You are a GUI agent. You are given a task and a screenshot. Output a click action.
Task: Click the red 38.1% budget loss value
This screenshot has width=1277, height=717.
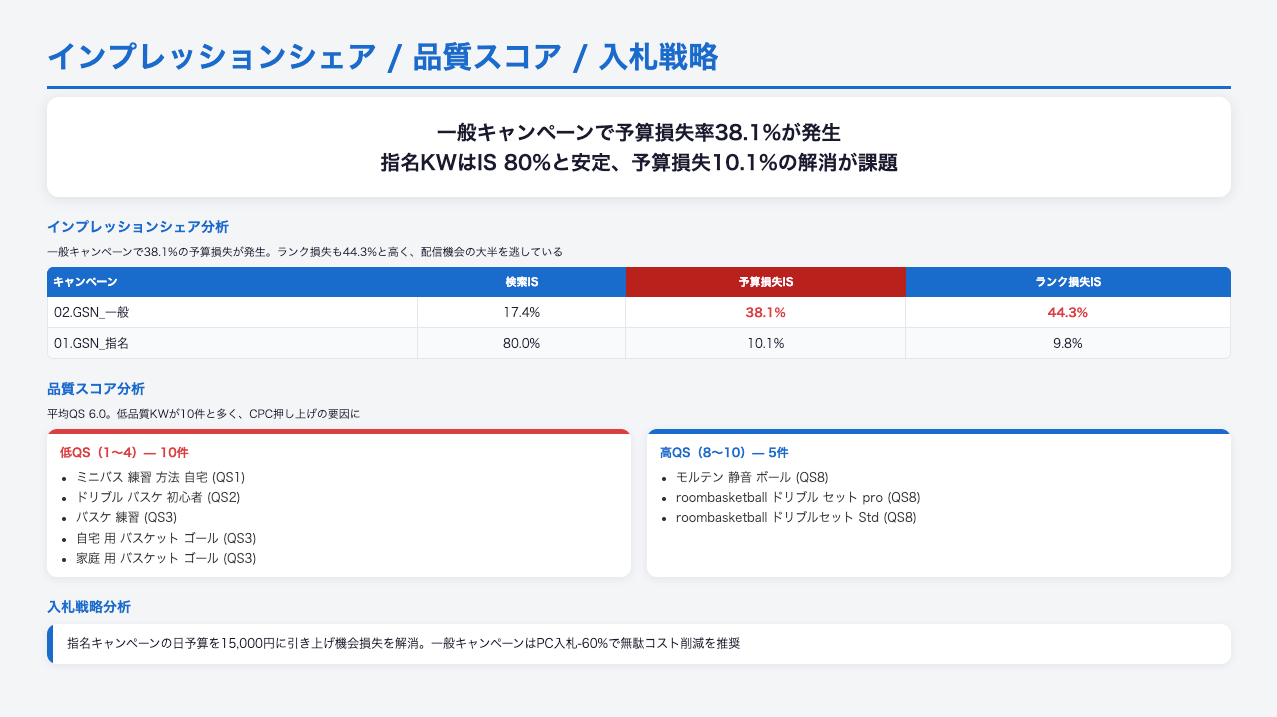(x=765, y=313)
